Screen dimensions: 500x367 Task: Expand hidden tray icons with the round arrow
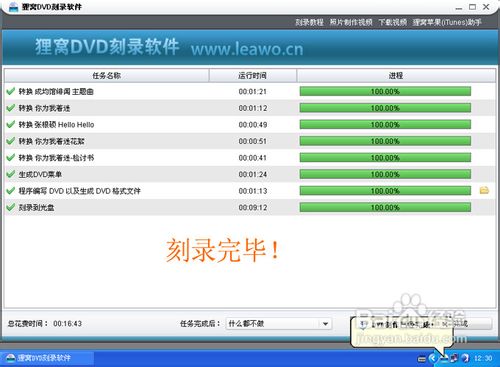[433, 358]
